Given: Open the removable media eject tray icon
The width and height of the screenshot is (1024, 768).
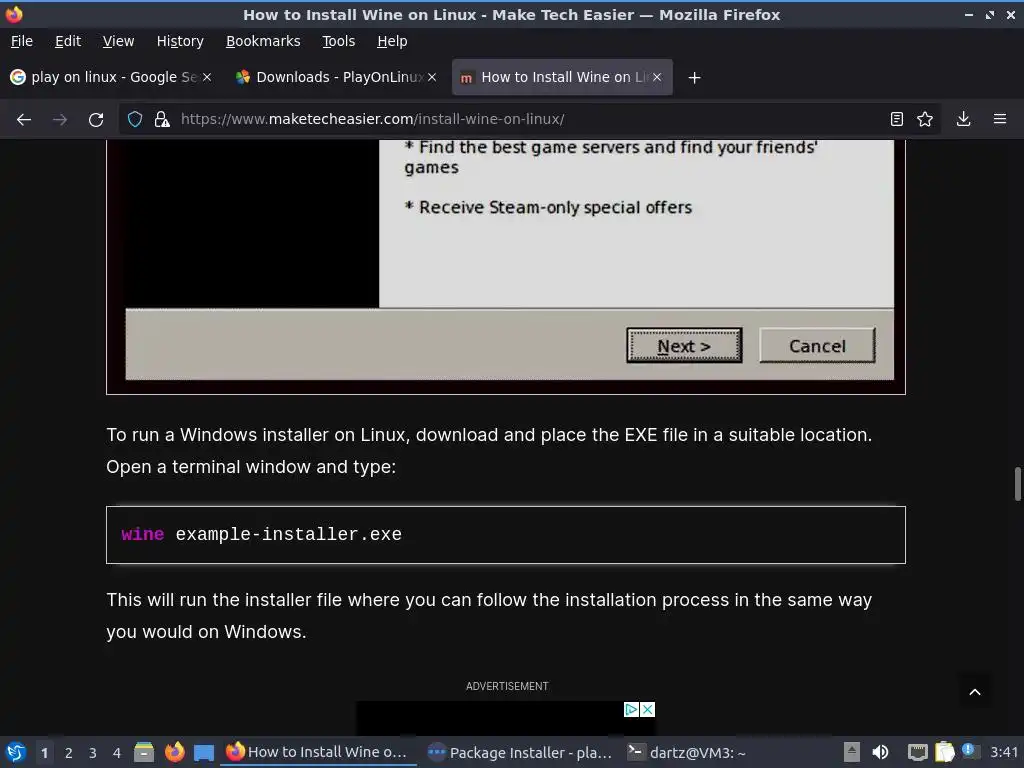Looking at the screenshot, I should pos(852,752).
